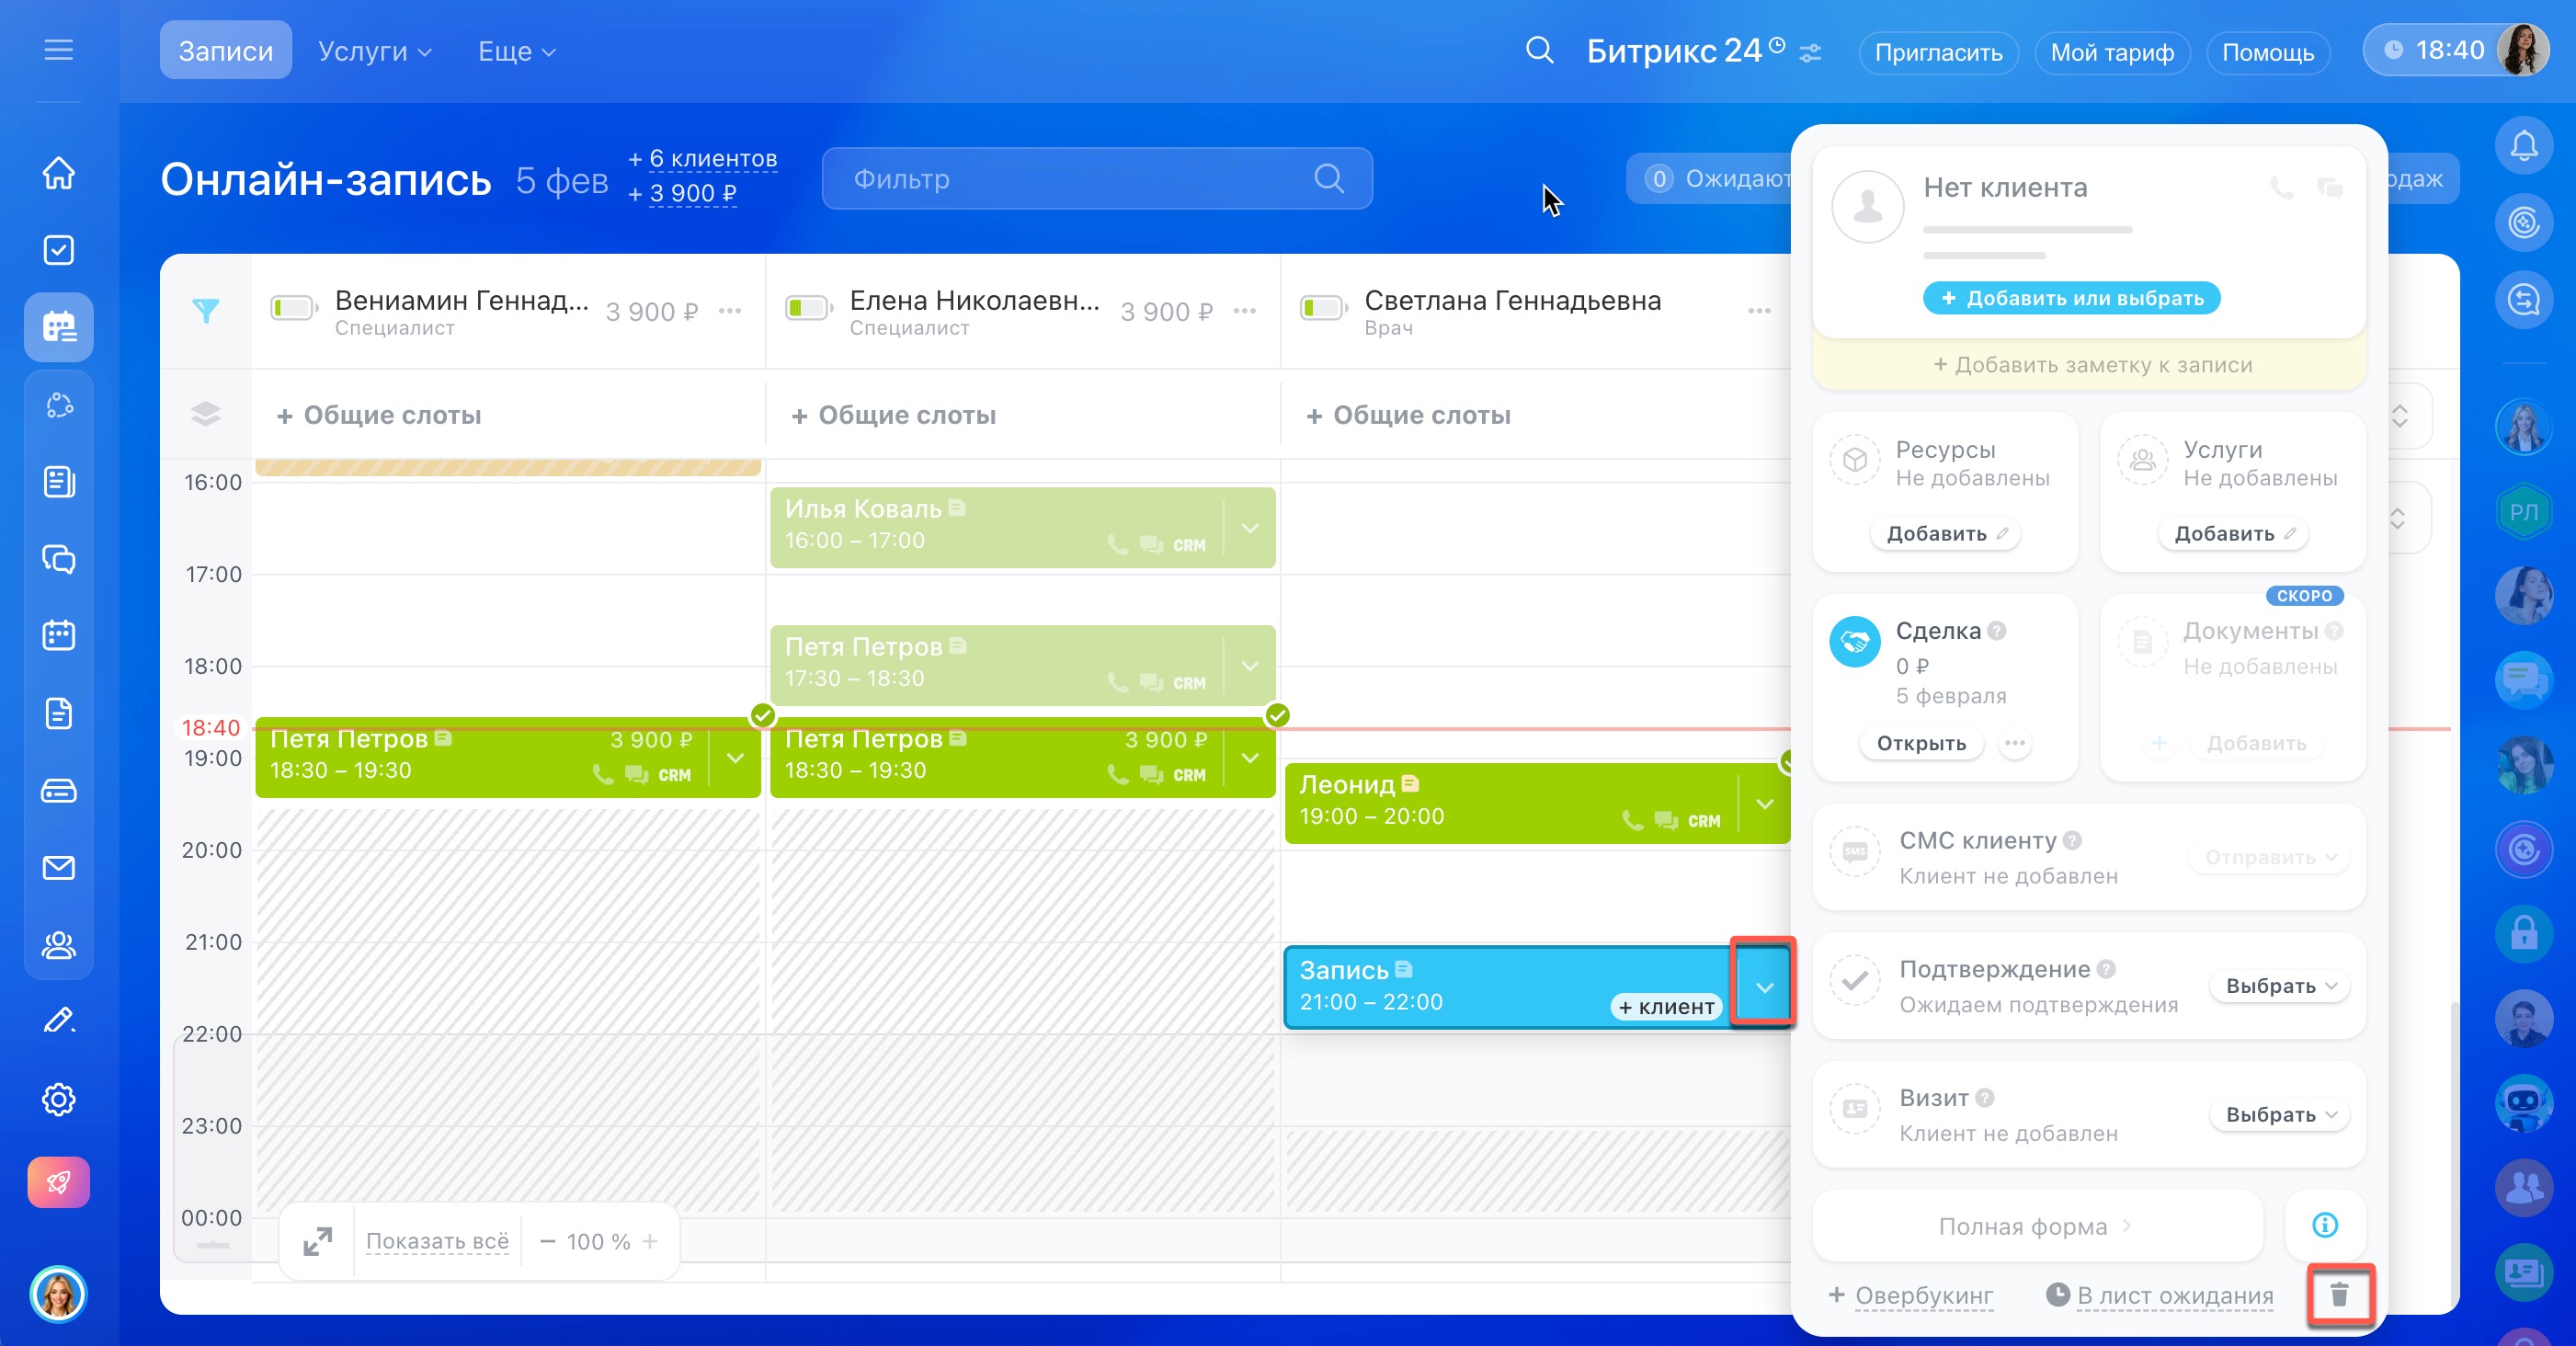Click the search magnifier in top bar
Image resolution: width=2576 pixels, height=1346 pixels.
[x=1539, y=51]
